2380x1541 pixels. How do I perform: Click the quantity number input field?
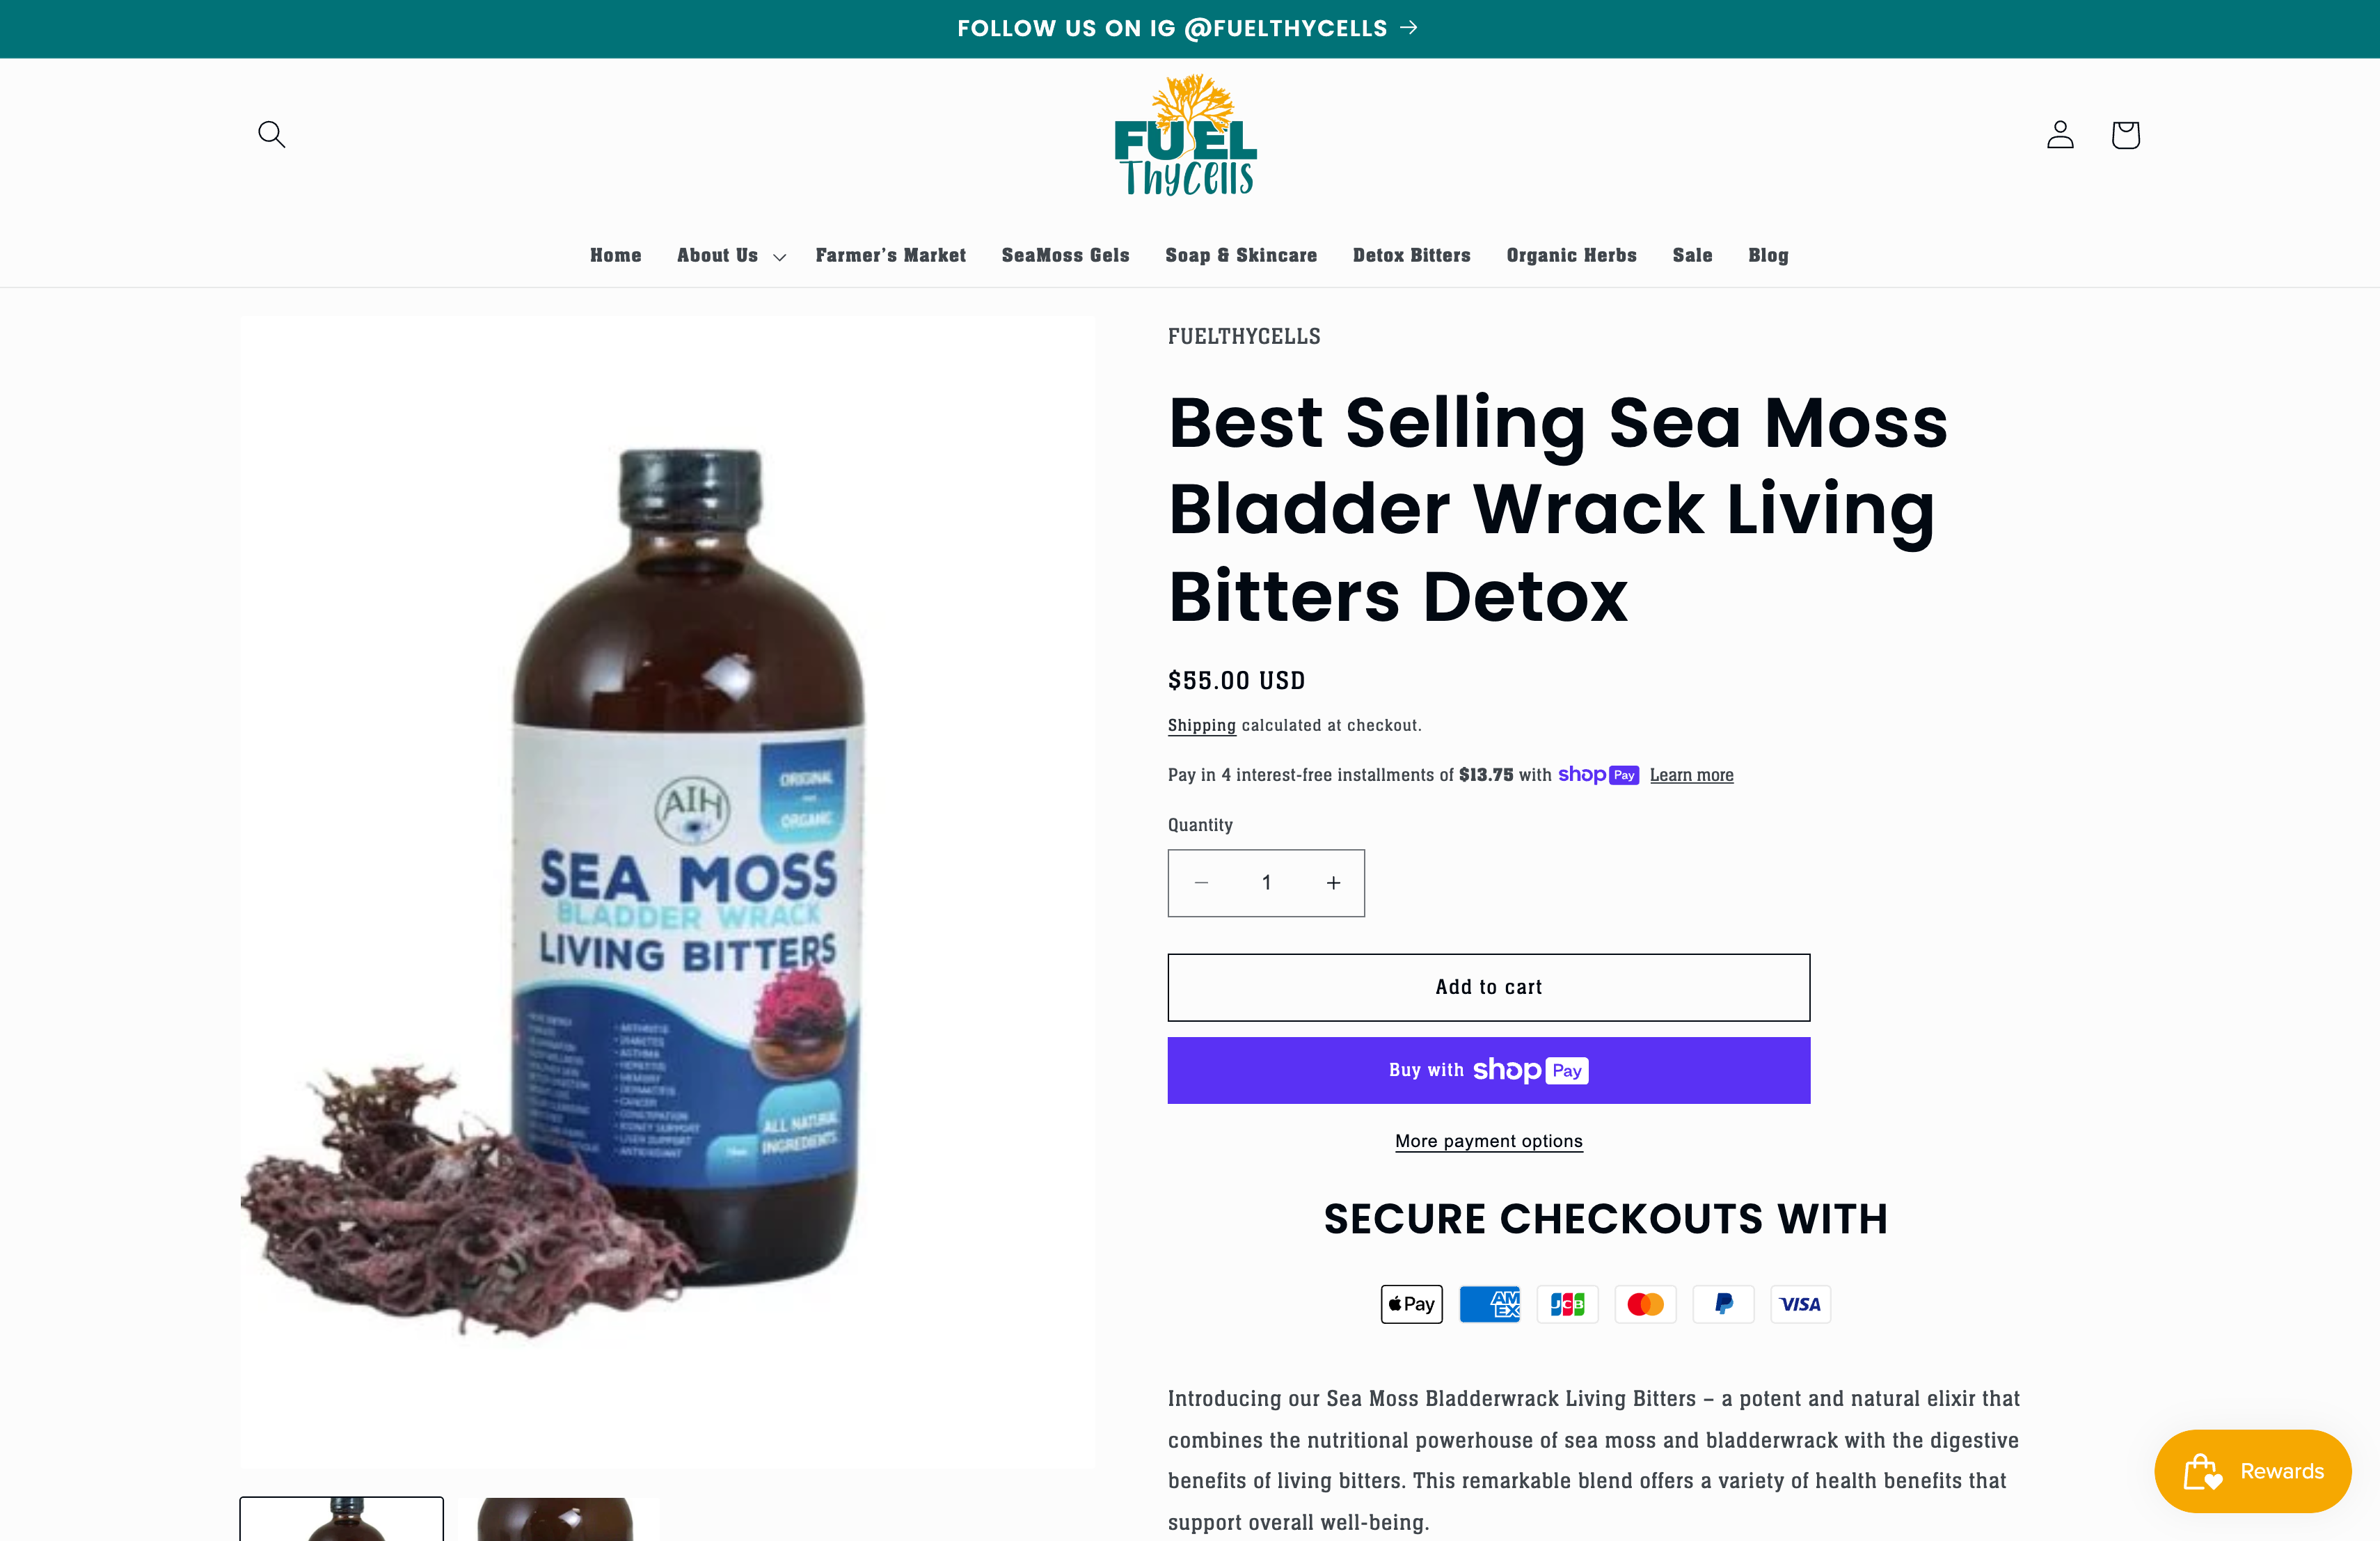click(1266, 883)
